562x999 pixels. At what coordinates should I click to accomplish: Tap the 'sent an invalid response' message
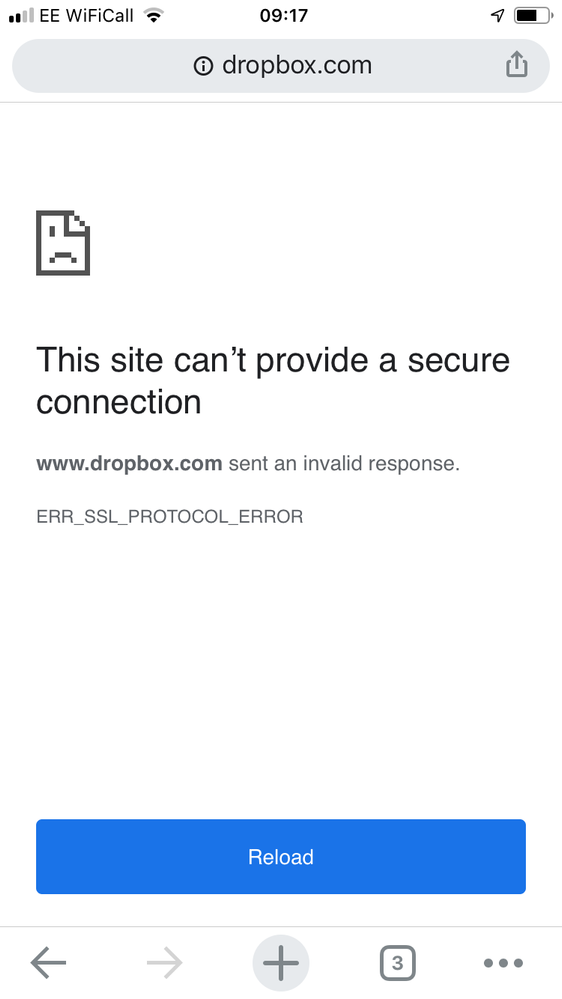[344, 464]
